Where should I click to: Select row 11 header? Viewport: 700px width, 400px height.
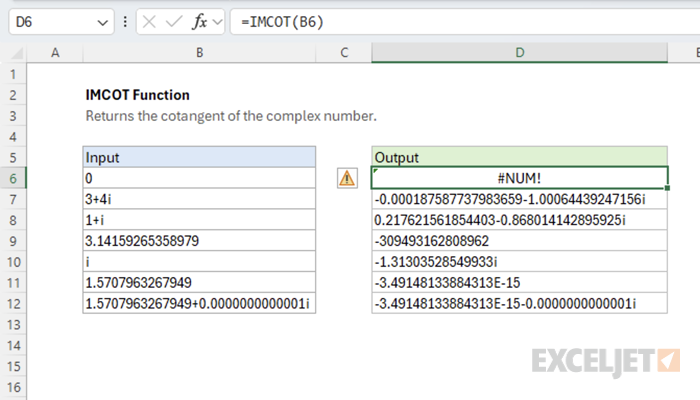(x=13, y=283)
